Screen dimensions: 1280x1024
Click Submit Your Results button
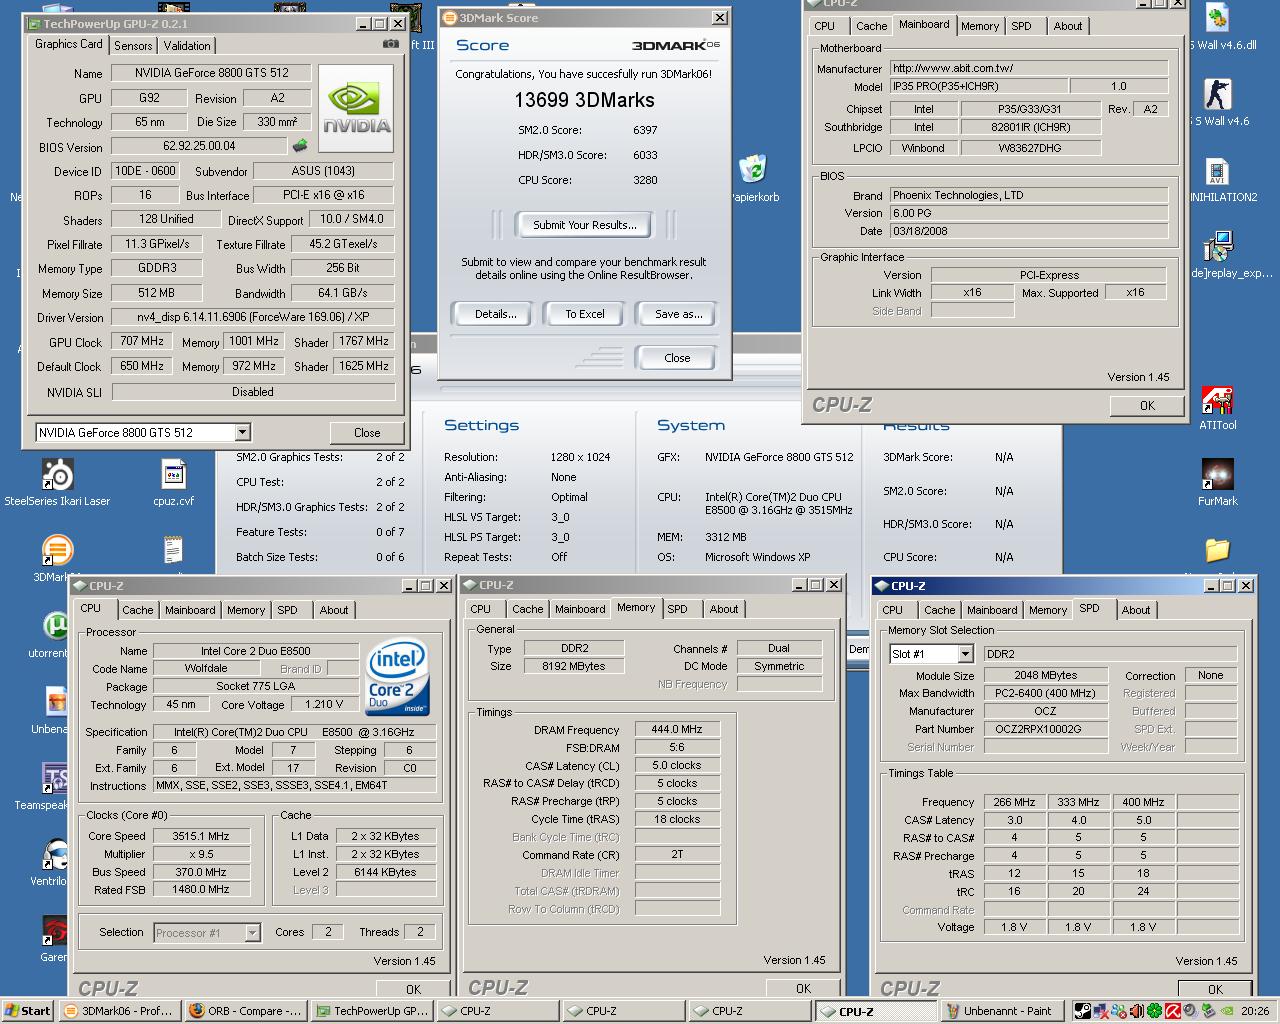click(584, 225)
